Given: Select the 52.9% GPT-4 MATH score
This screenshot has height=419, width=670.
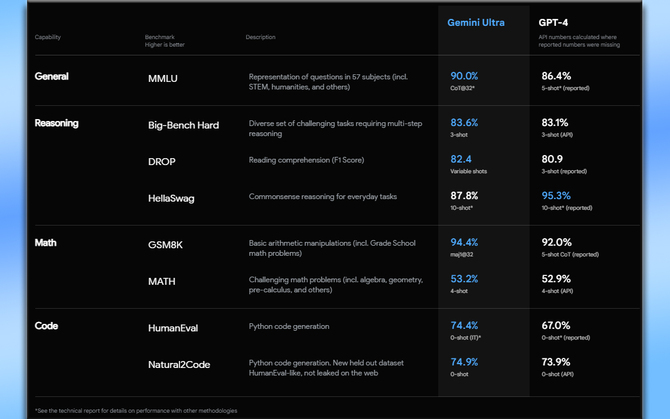Looking at the screenshot, I should [556, 279].
